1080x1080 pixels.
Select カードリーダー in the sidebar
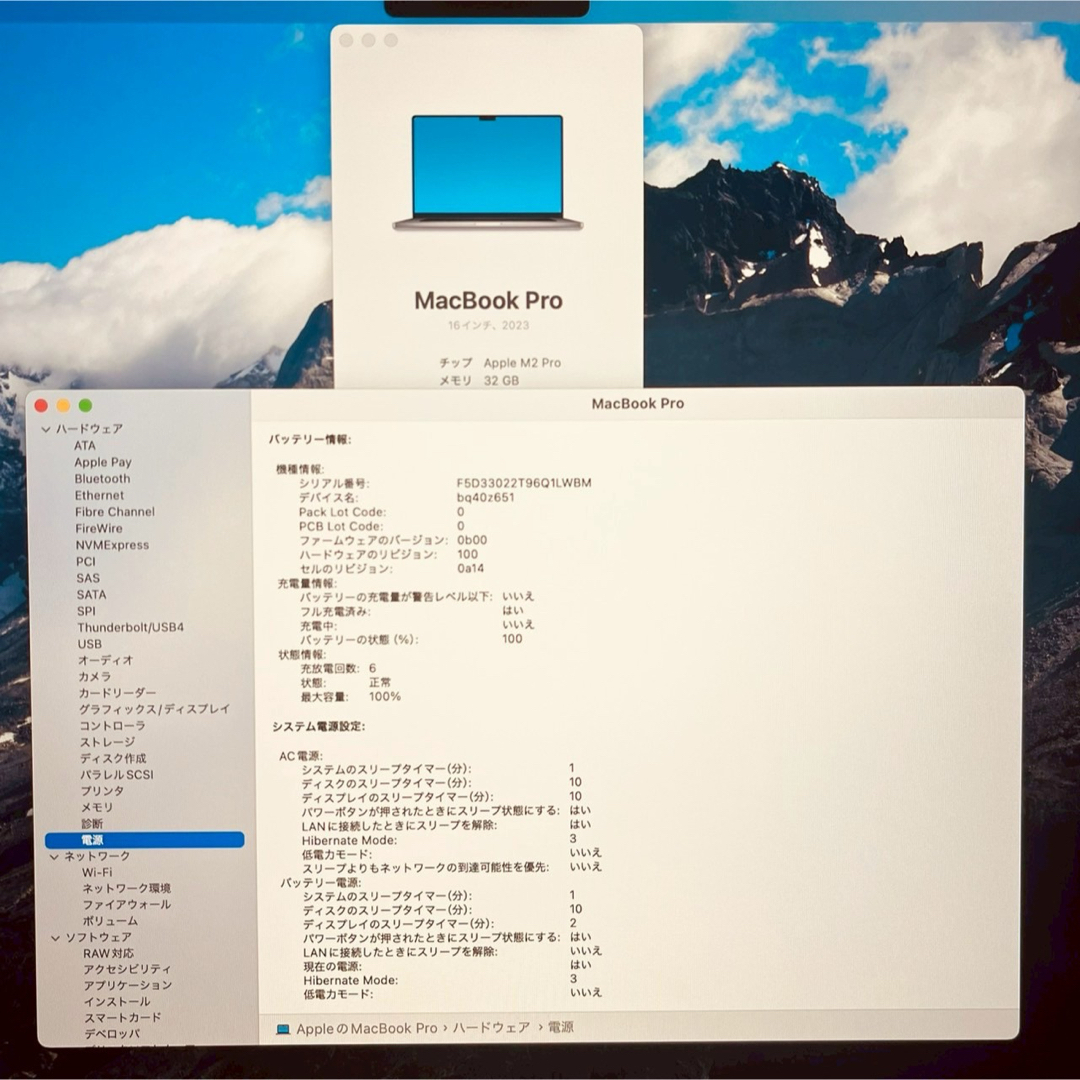pyautogui.click(x=117, y=693)
